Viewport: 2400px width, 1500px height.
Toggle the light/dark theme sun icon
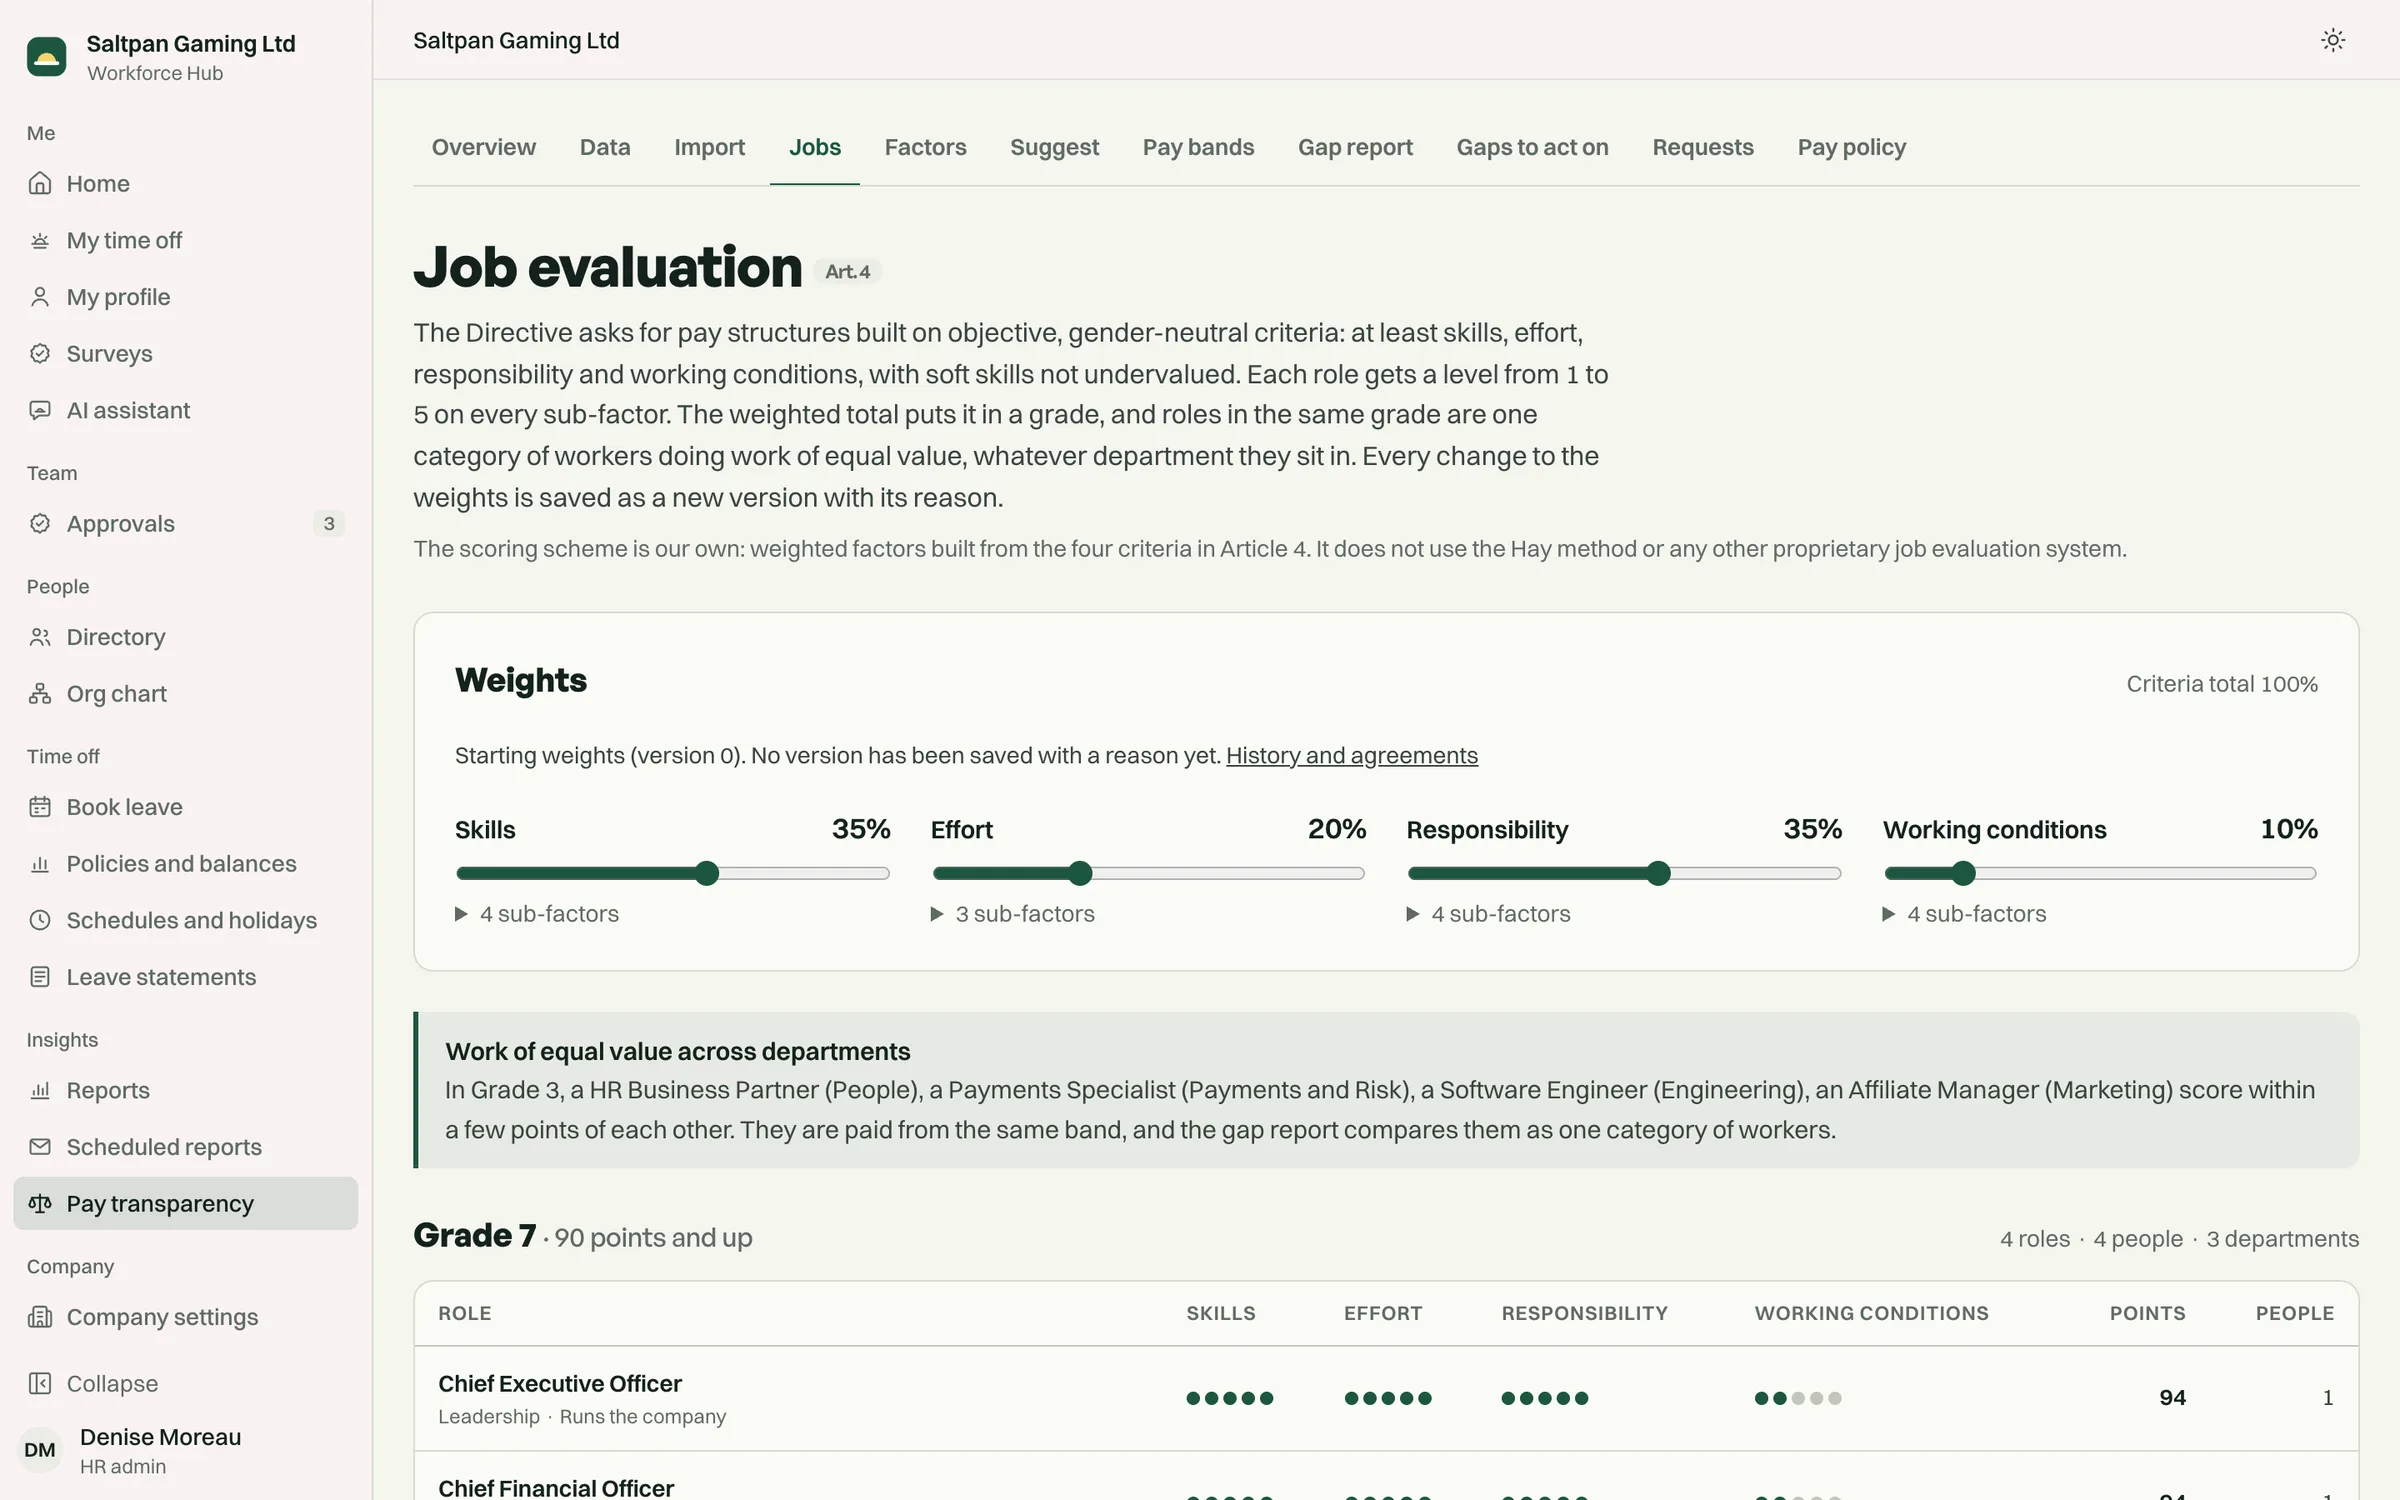(x=2333, y=40)
